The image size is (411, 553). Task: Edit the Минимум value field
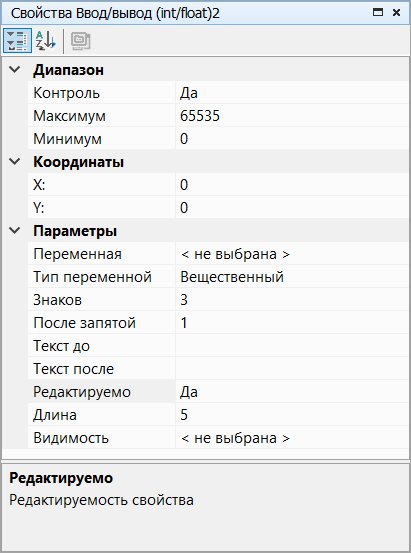[x=292, y=139]
